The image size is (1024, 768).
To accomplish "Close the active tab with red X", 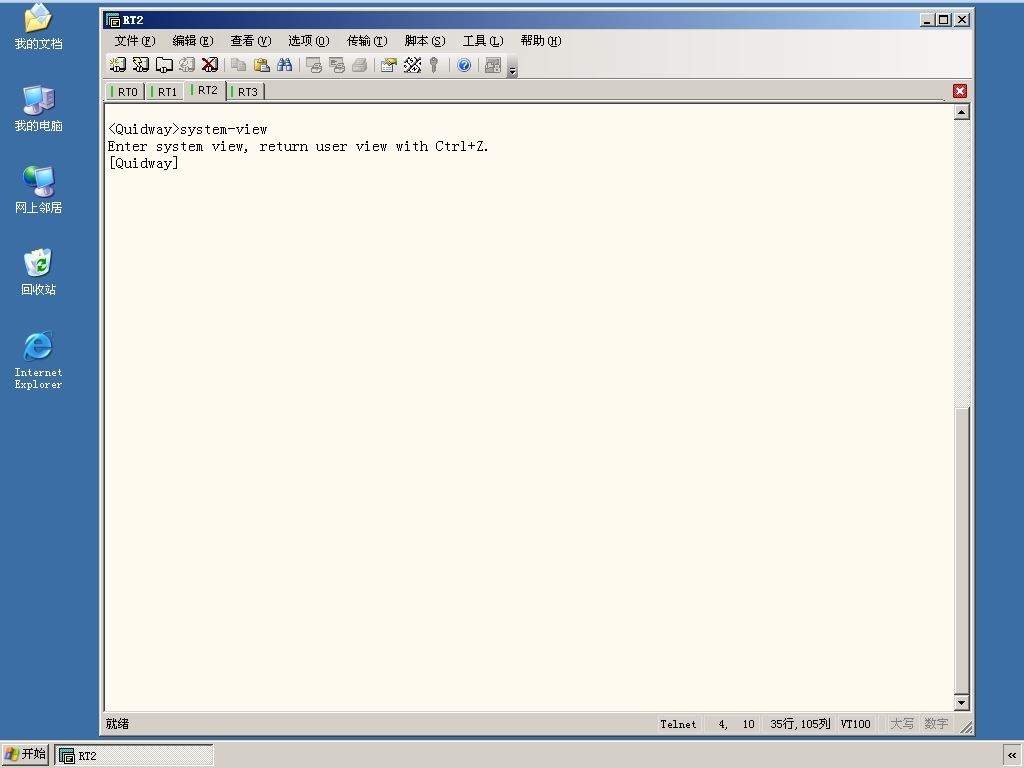I will pos(959,91).
